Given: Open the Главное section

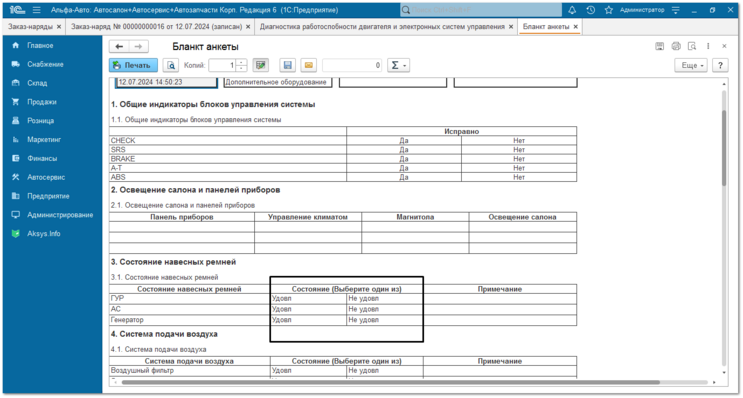Looking at the screenshot, I should 40,45.
